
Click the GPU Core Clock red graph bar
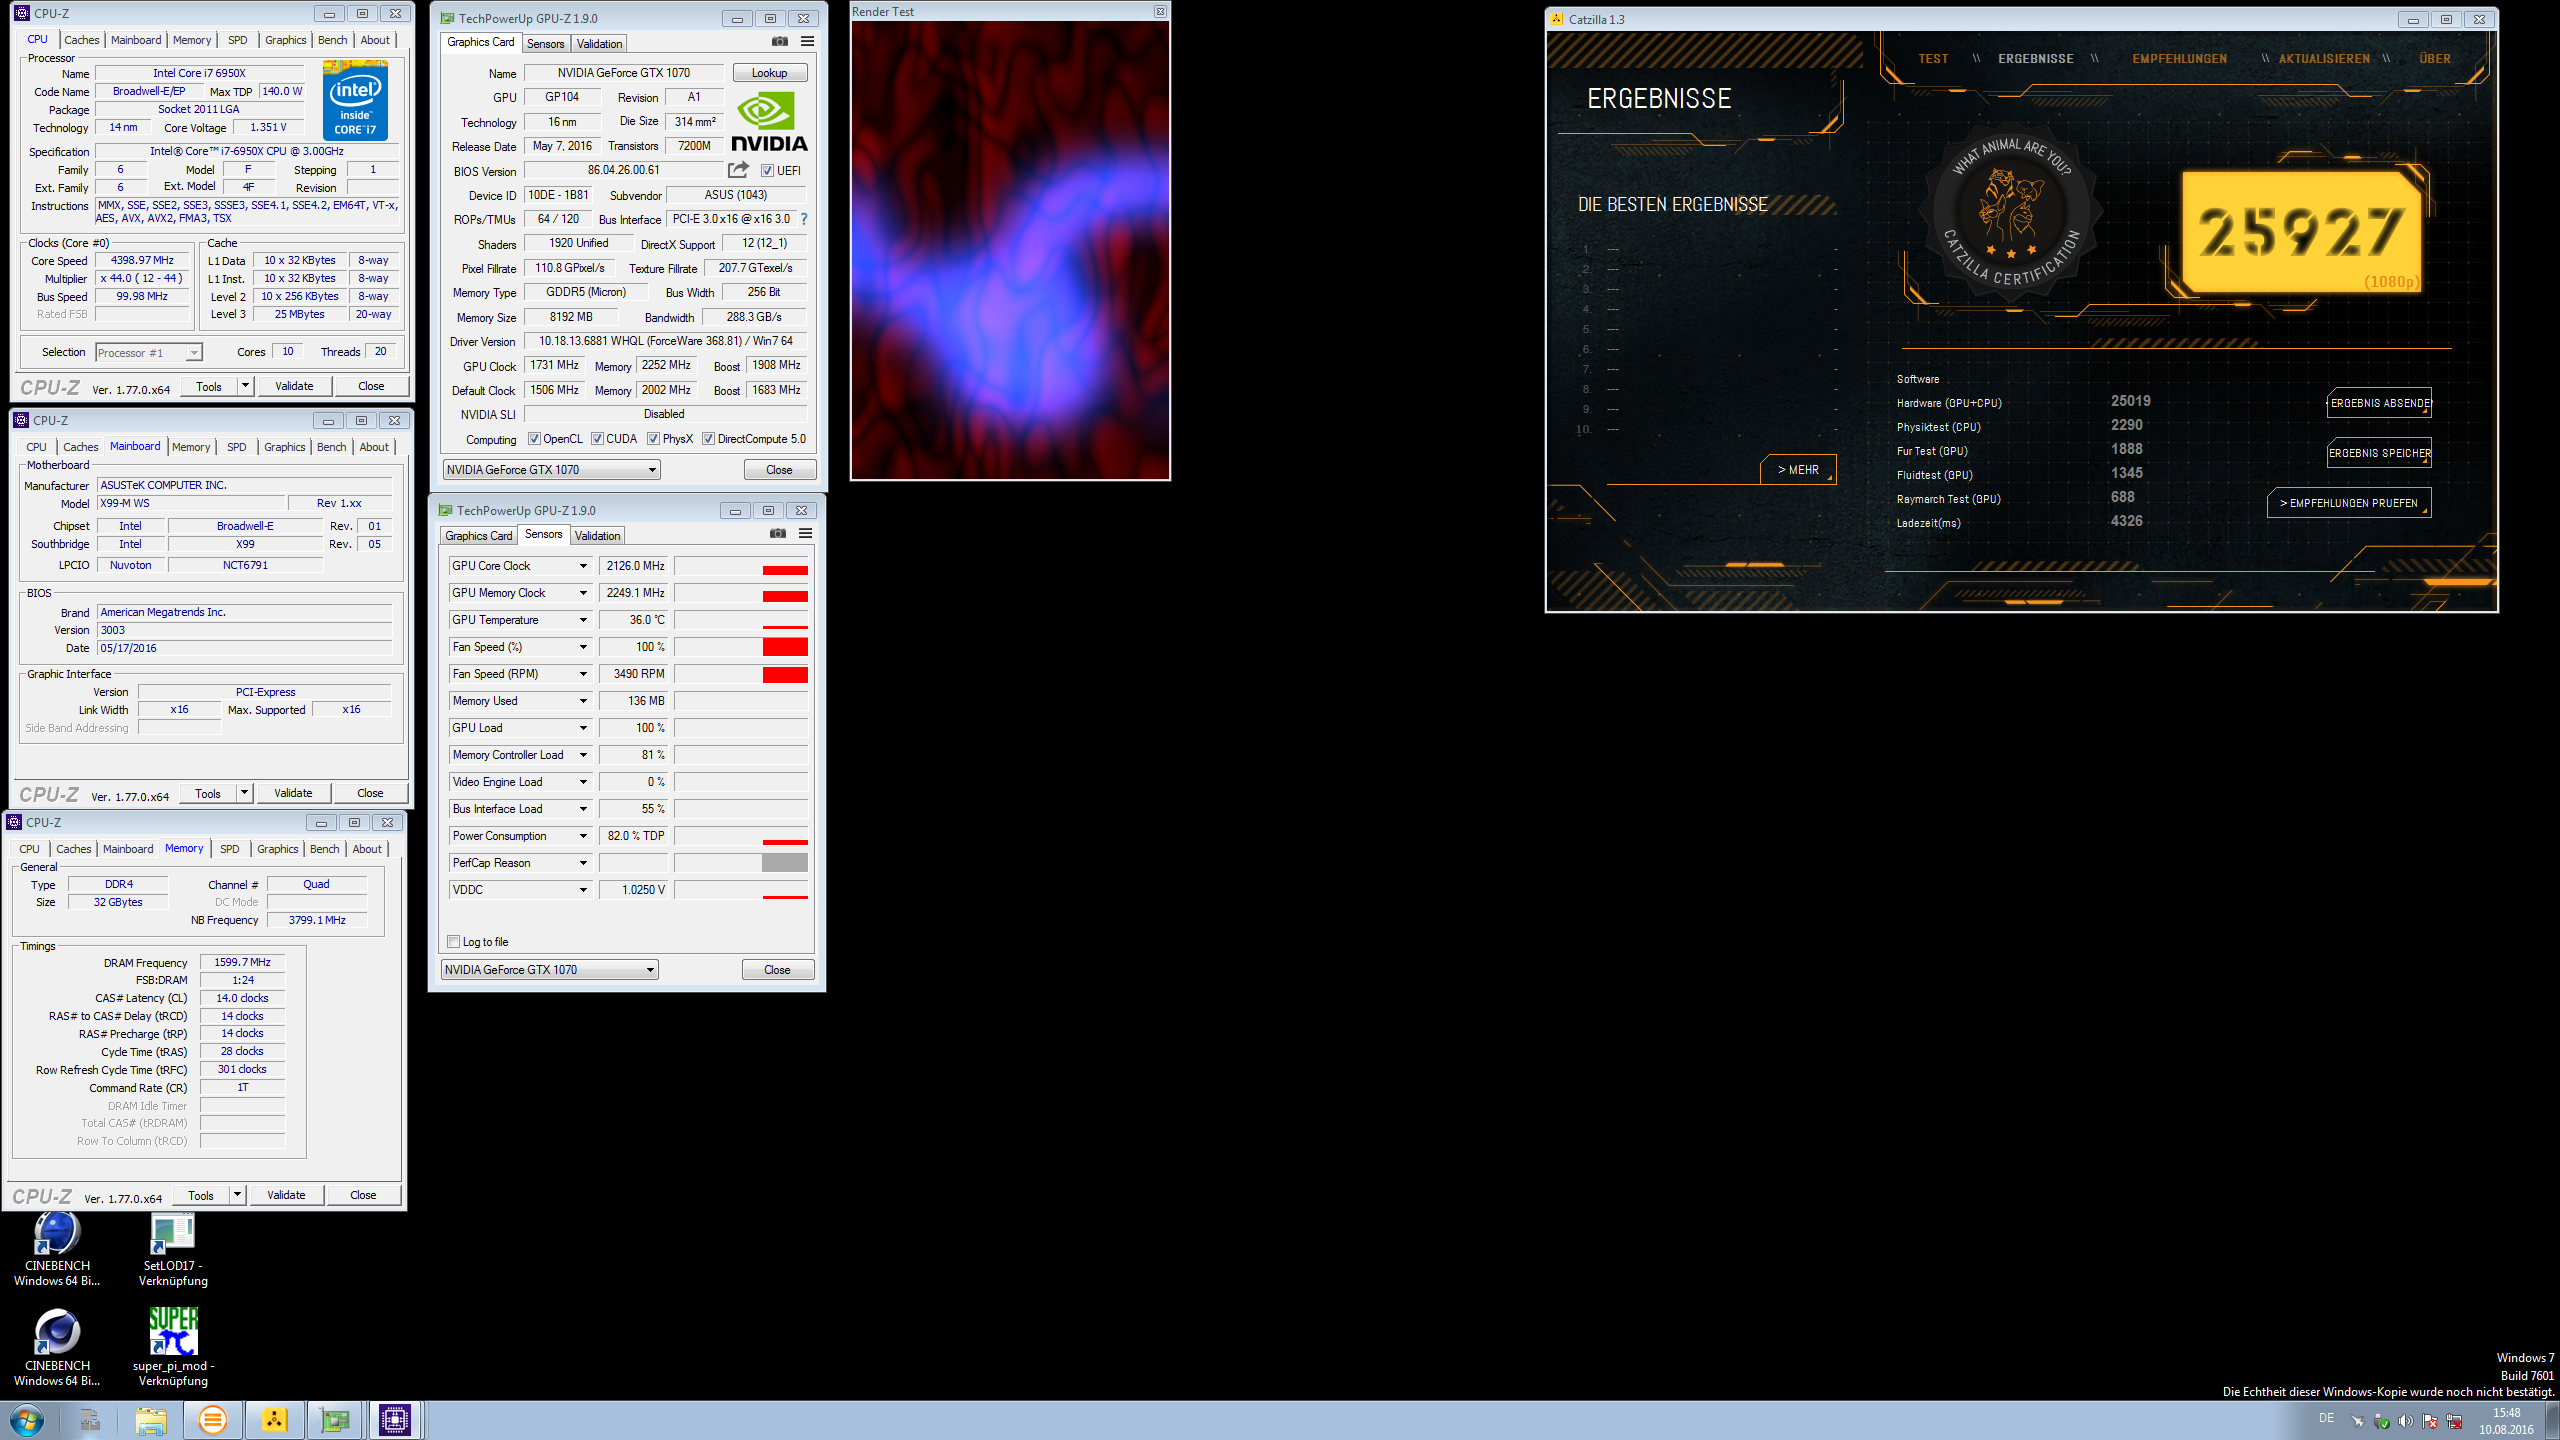pos(785,570)
